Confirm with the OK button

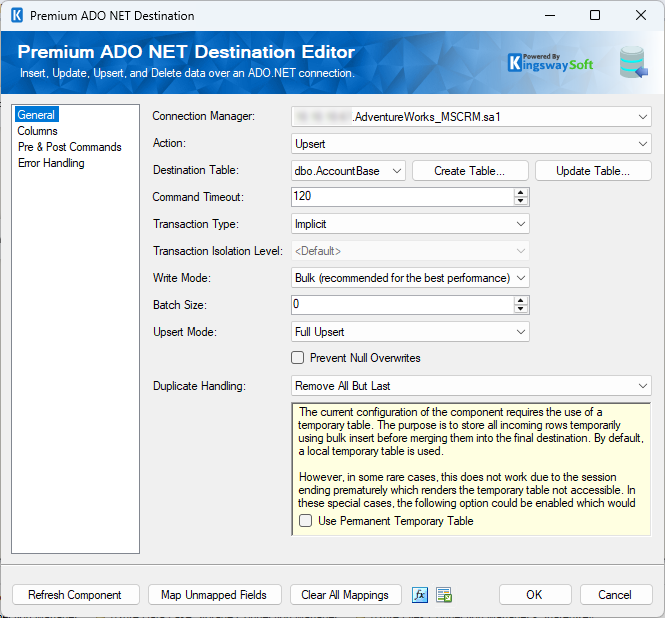(535, 595)
